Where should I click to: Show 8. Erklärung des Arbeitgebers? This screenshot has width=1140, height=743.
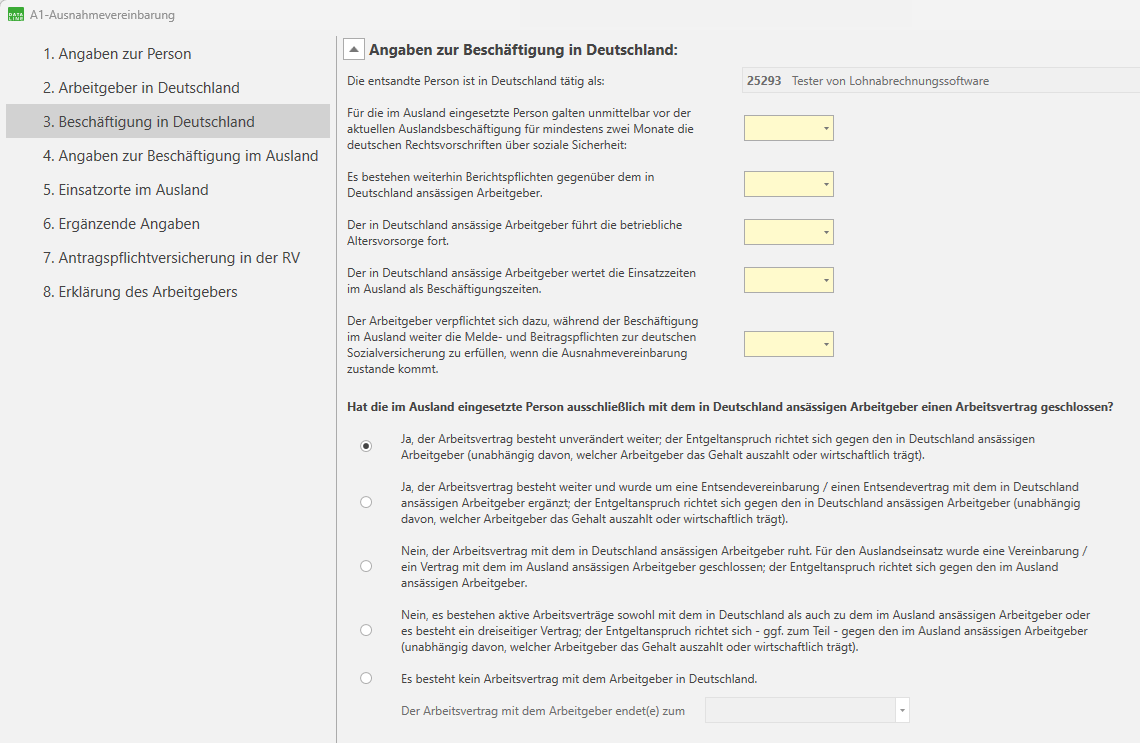(x=148, y=292)
